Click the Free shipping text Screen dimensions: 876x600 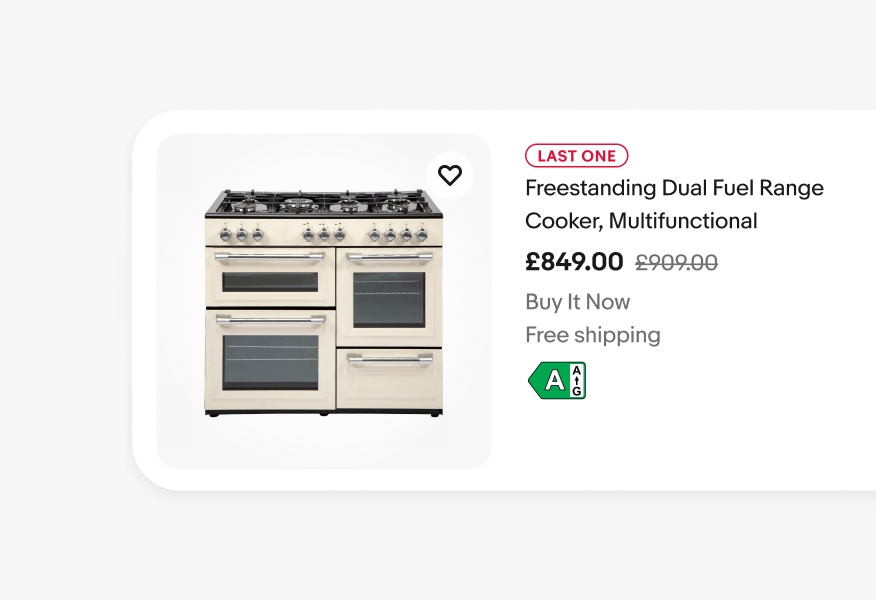(x=593, y=335)
